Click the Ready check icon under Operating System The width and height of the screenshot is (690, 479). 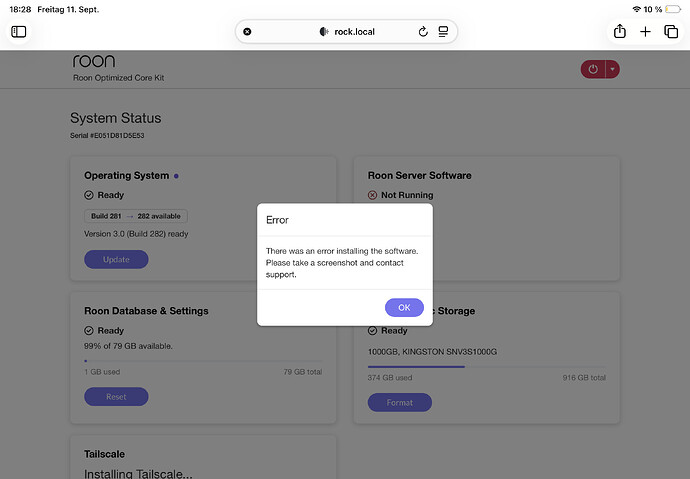click(89, 195)
